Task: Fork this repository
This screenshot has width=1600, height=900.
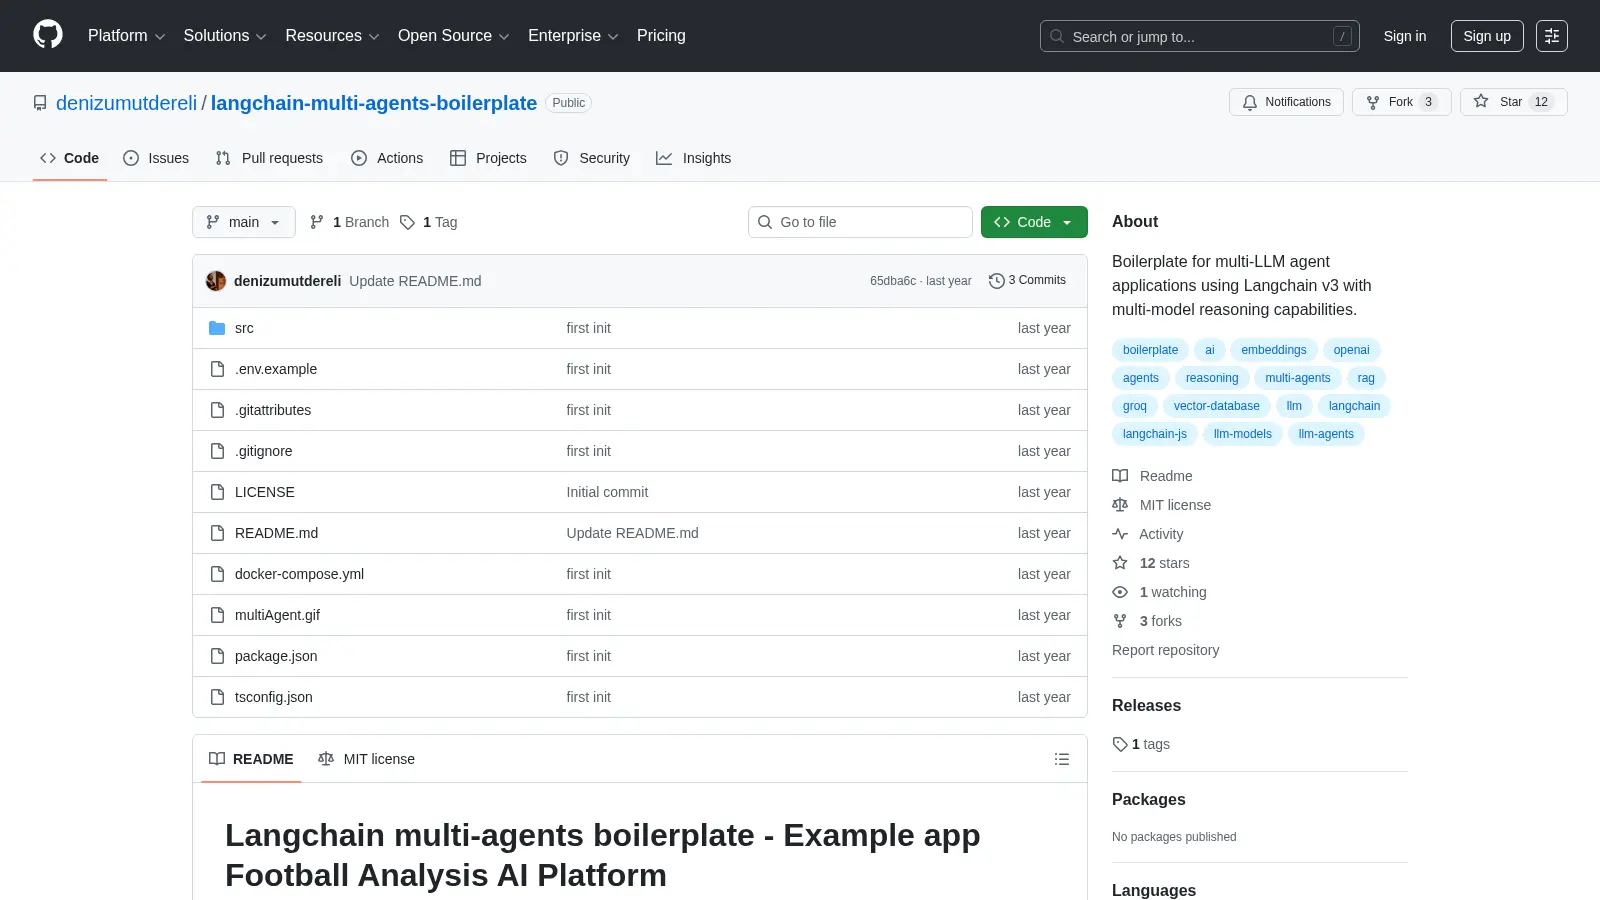Action: click(1401, 102)
